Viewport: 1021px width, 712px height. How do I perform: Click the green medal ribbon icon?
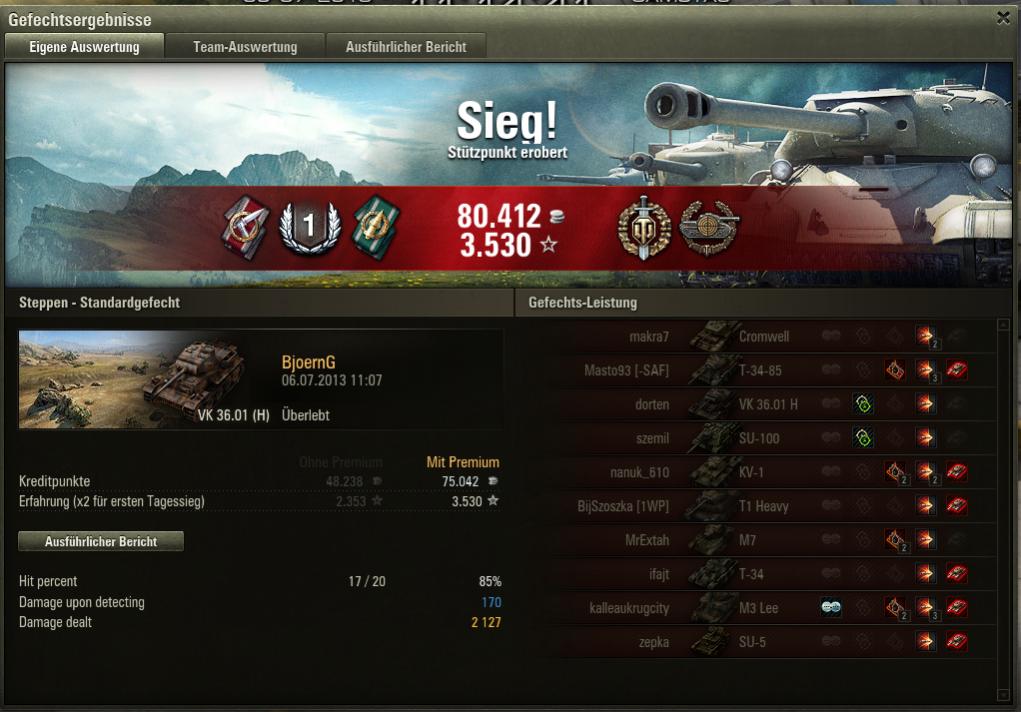click(x=376, y=227)
